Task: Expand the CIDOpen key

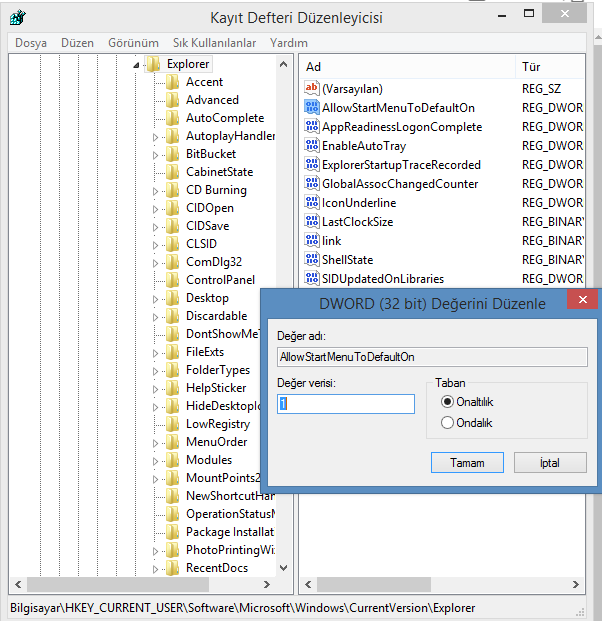Action: click(155, 209)
